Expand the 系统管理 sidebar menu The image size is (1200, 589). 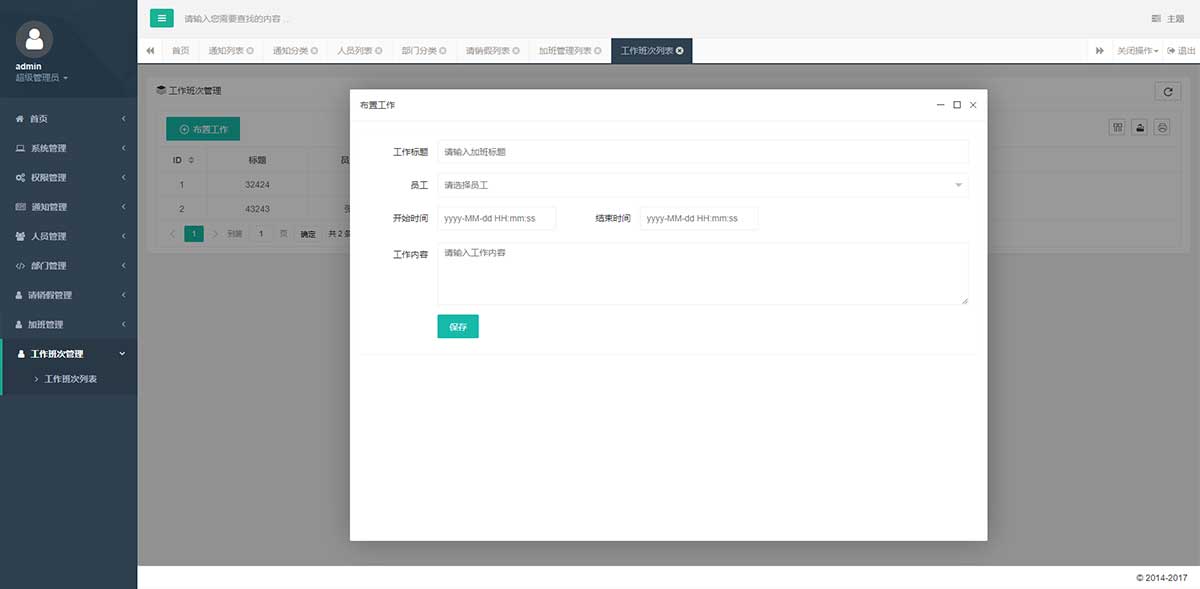pos(68,148)
